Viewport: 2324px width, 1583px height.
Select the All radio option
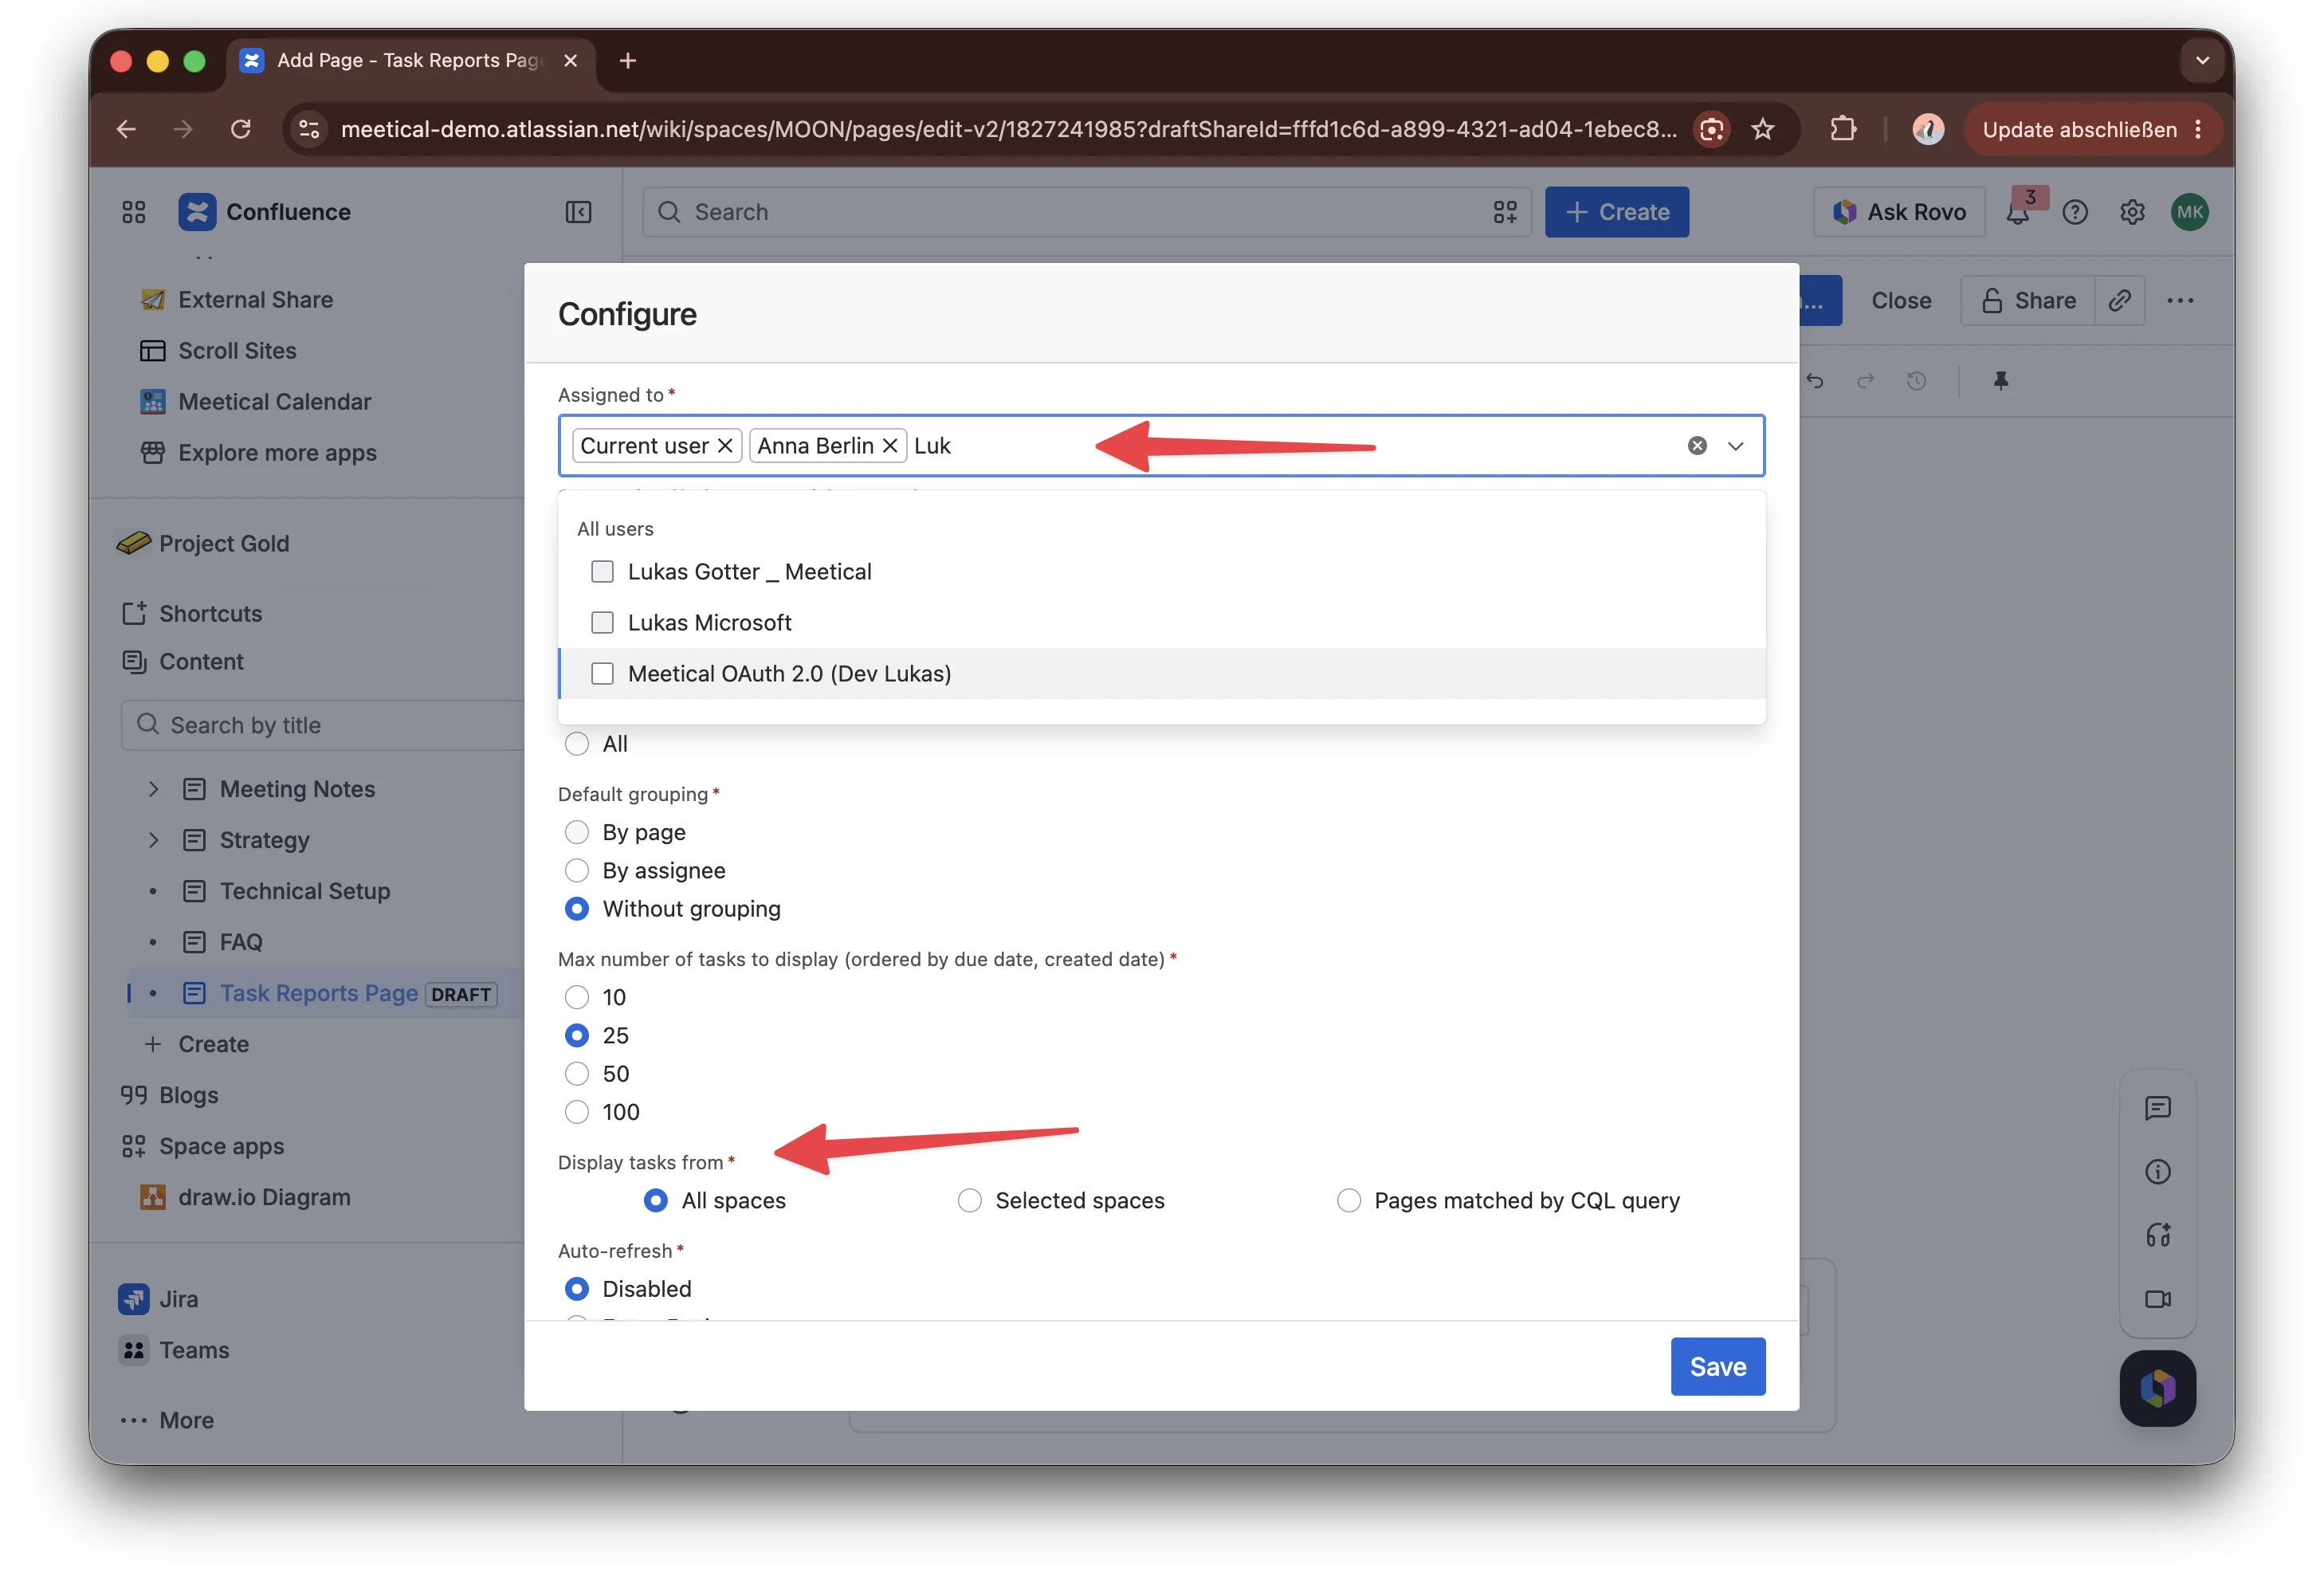(x=576, y=744)
